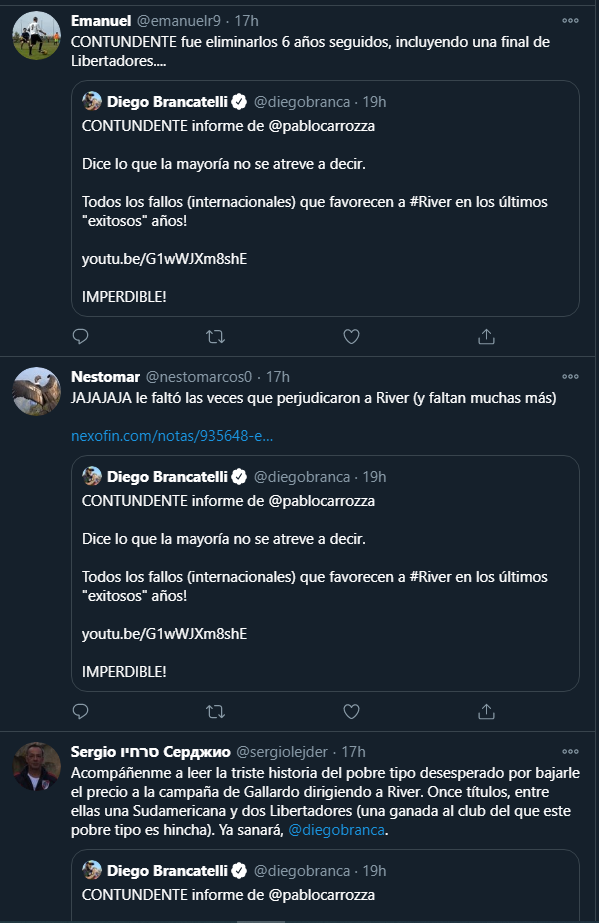The height and width of the screenshot is (923, 599).
Task: Open the nexofin.com/notas link
Action: click(172, 436)
